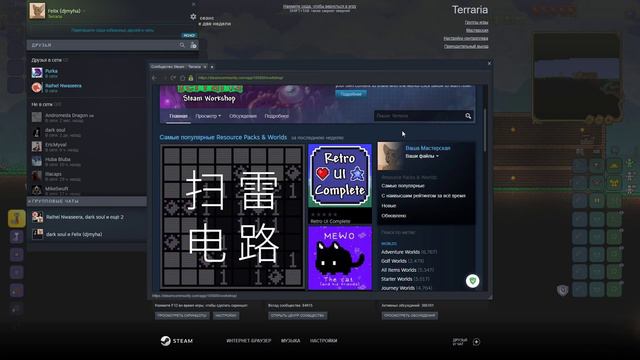The image size is (640, 360).
Task: Open controller settings link under Terraria
Action: (466, 38)
